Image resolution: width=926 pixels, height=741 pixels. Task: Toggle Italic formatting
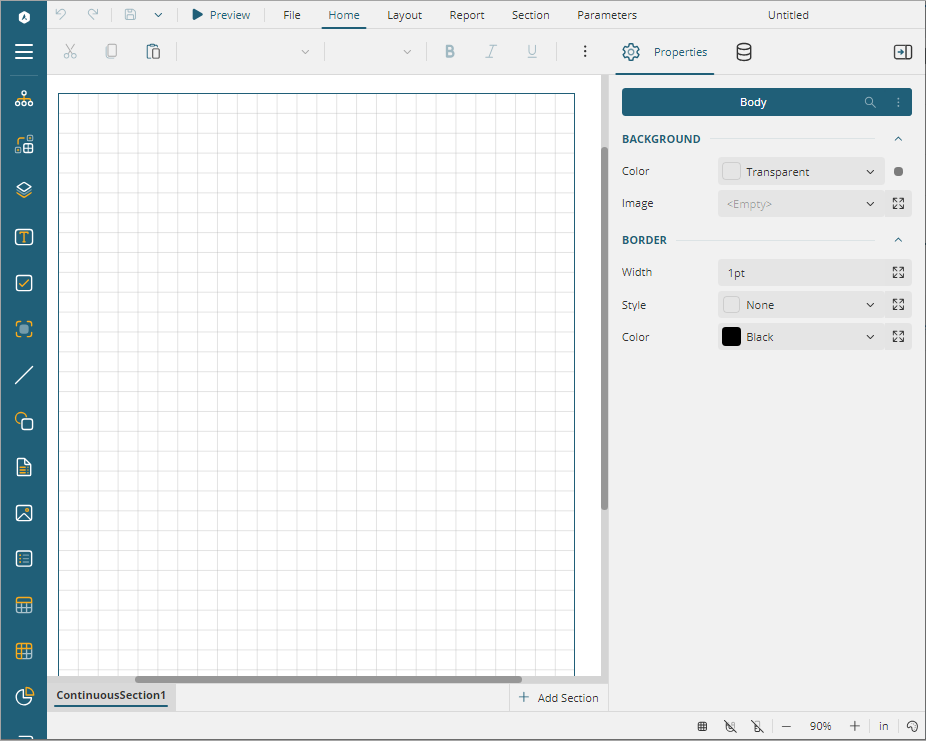(491, 52)
